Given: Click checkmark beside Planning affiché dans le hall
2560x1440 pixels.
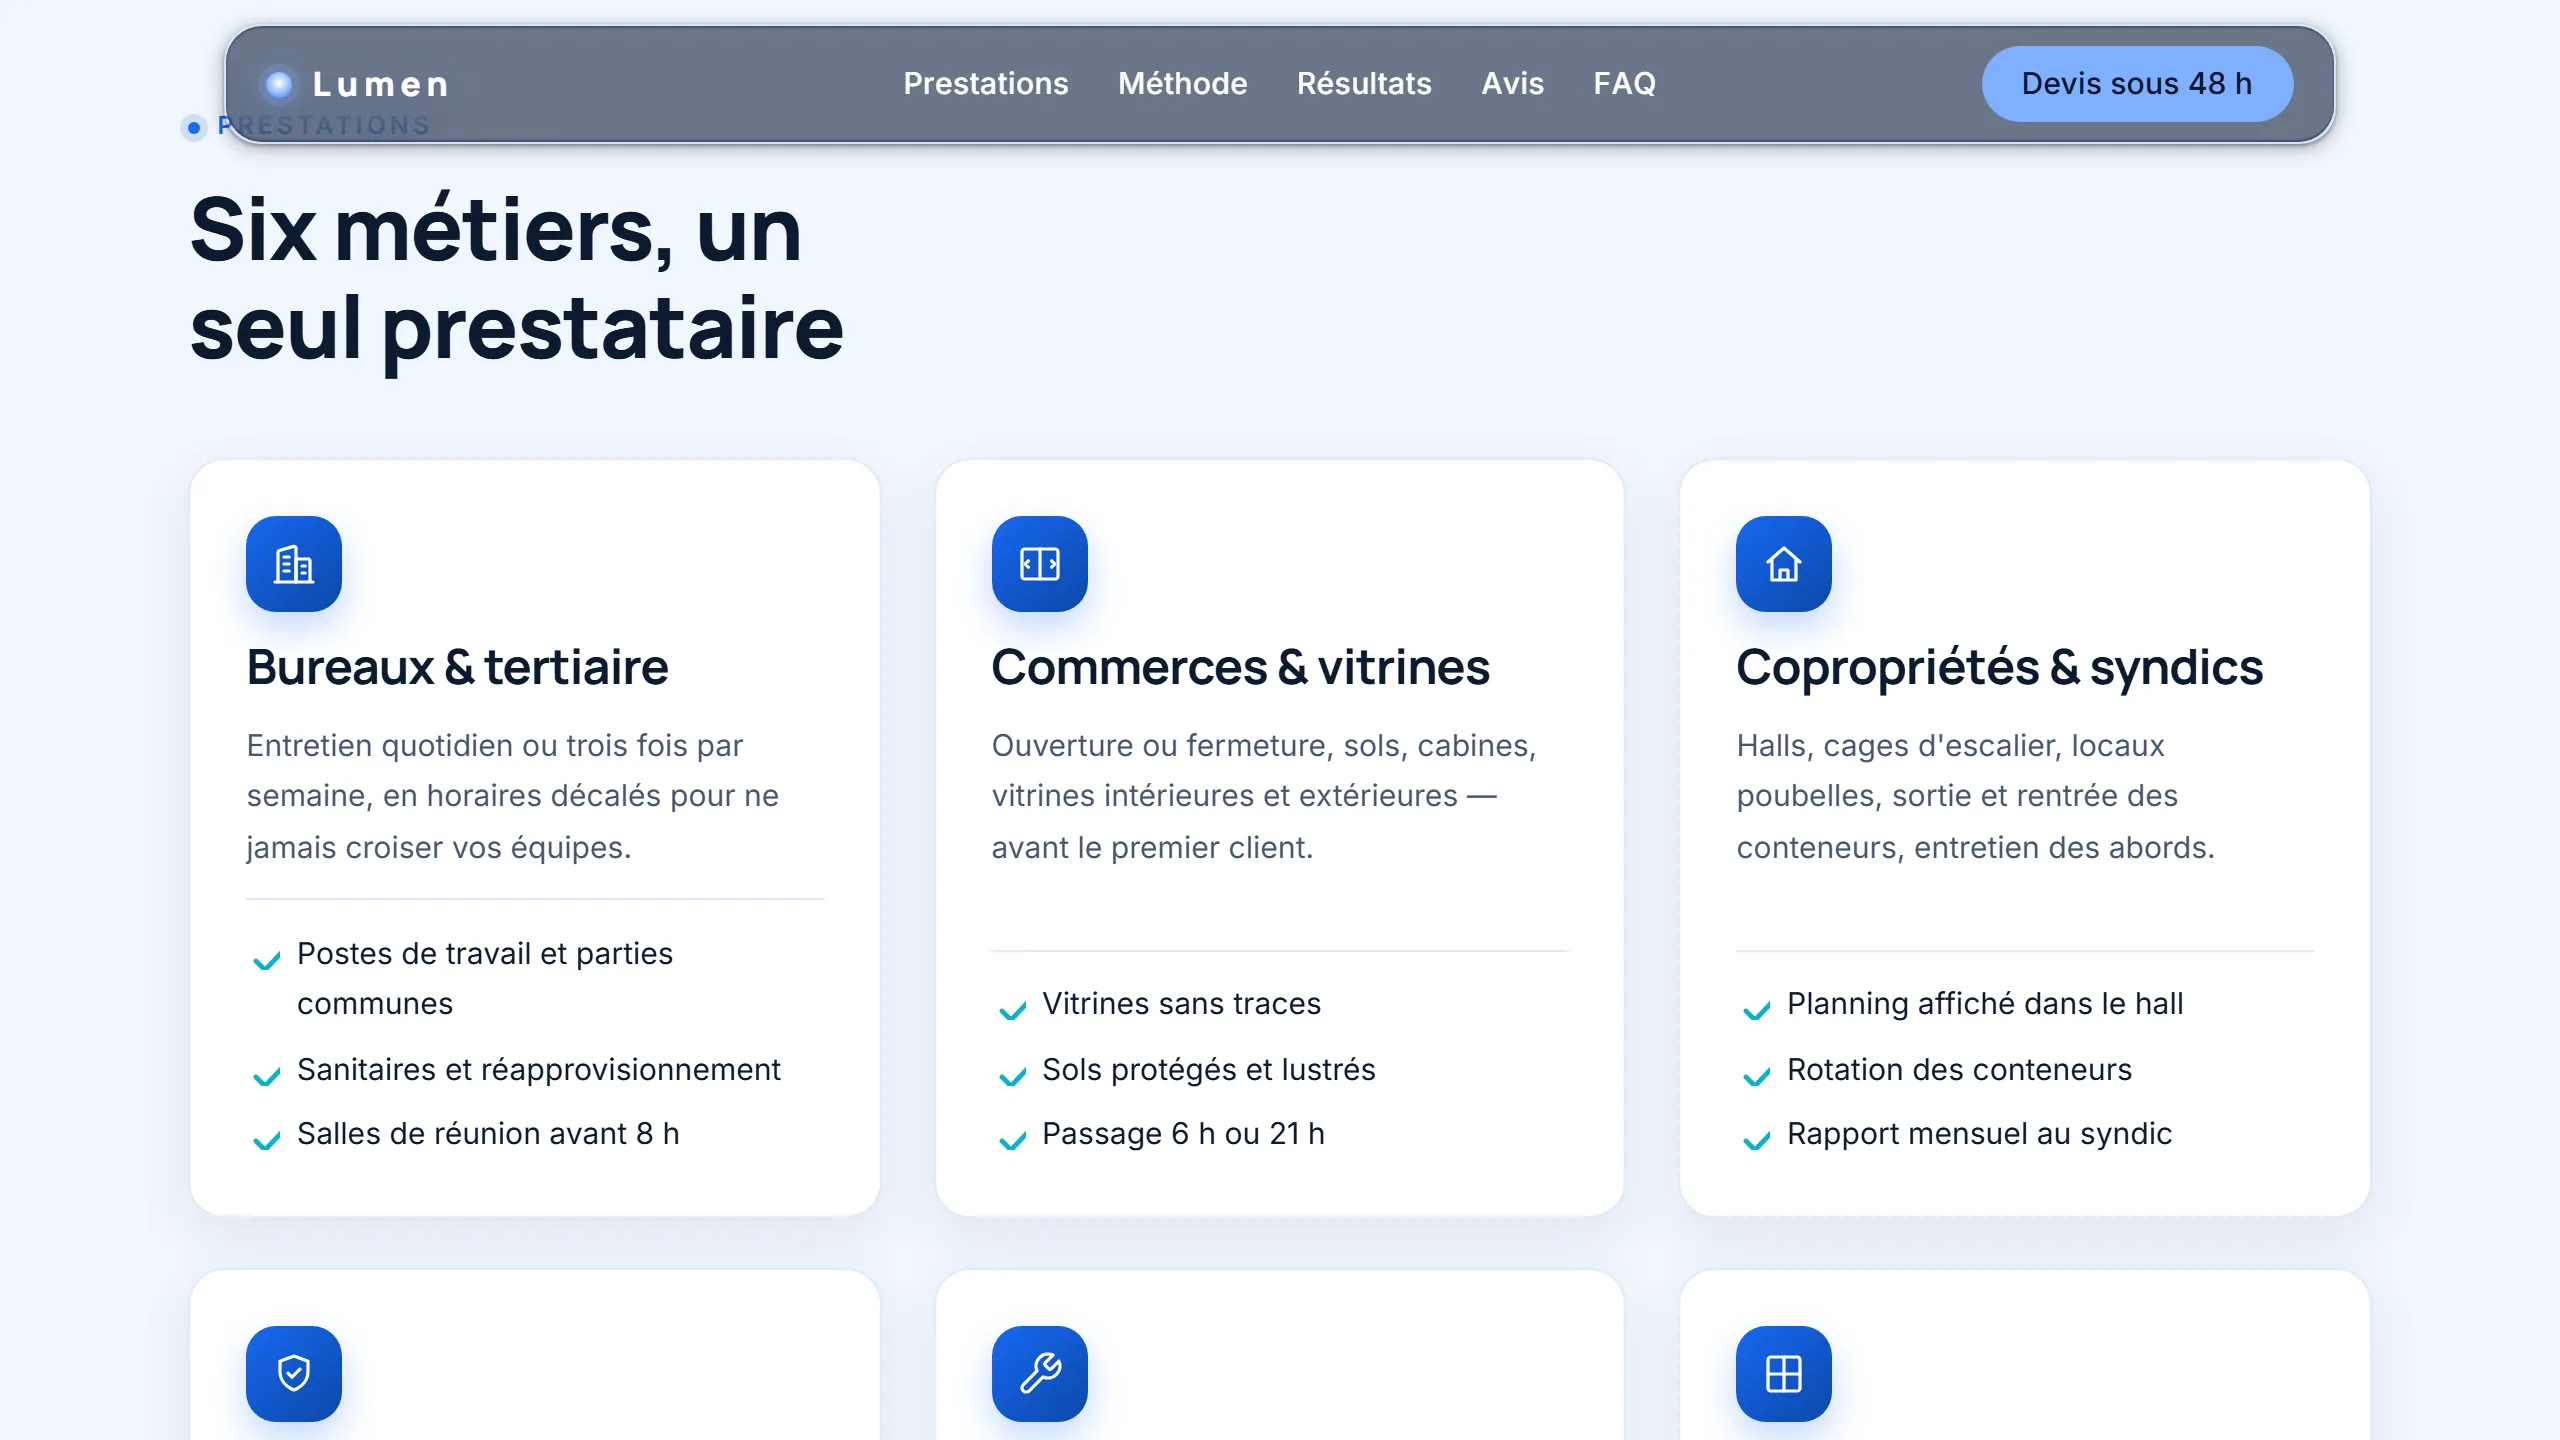Looking at the screenshot, I should 1757,1011.
